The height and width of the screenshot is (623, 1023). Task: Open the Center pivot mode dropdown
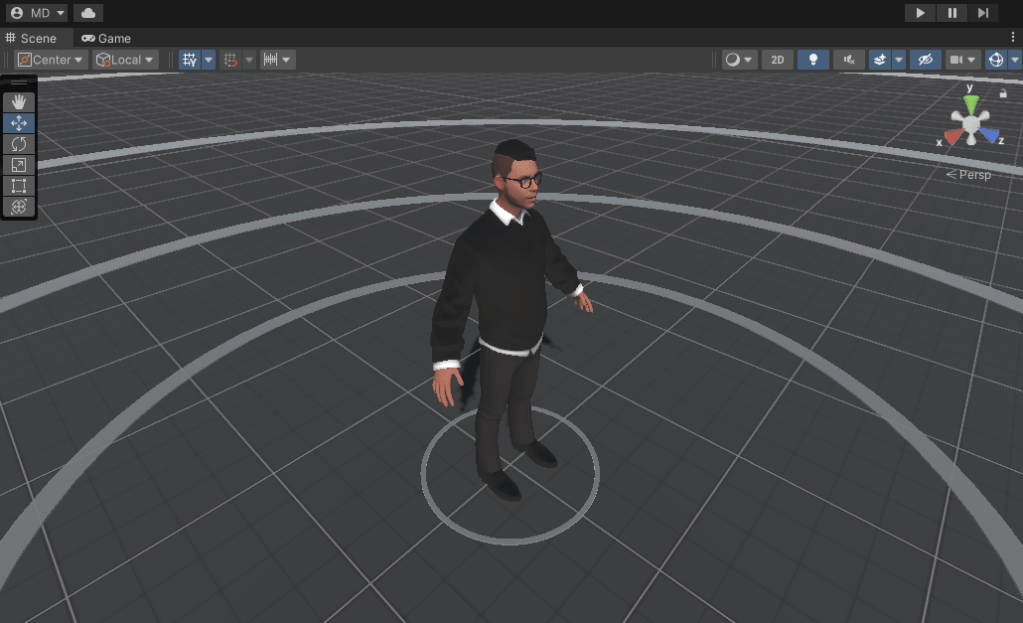pyautogui.click(x=51, y=60)
